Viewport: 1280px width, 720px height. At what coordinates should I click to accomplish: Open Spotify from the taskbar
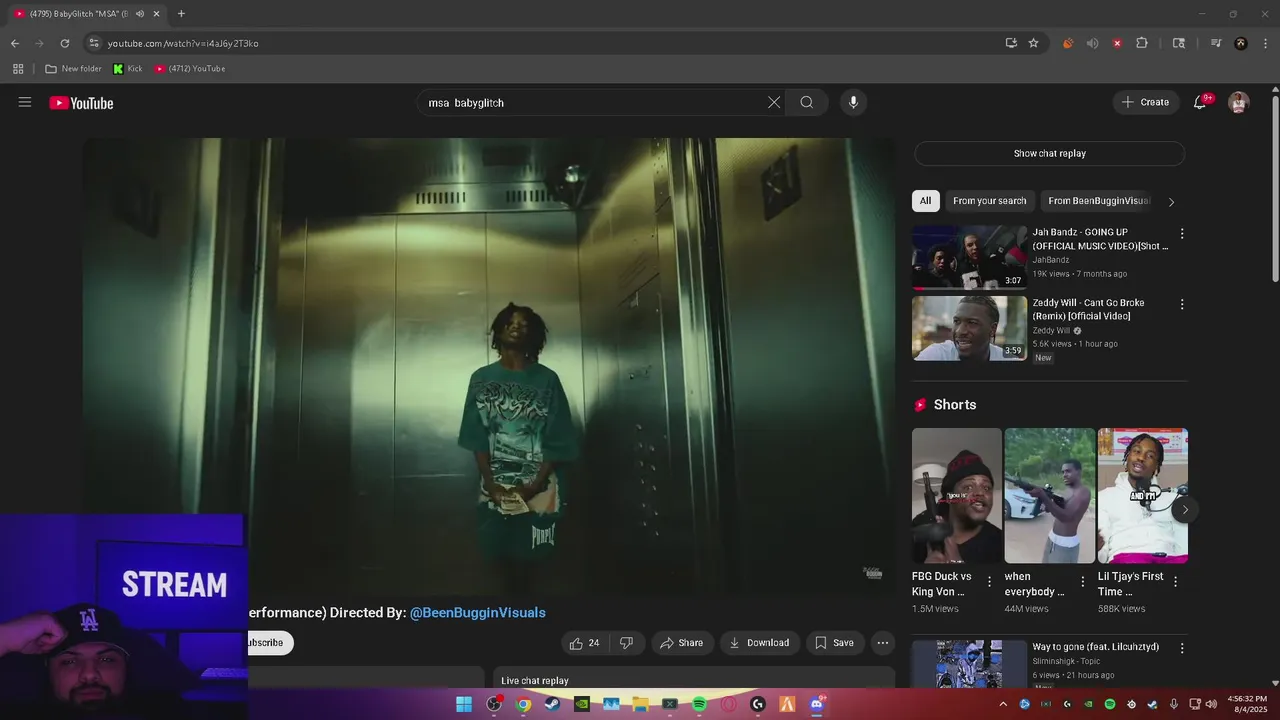699,704
